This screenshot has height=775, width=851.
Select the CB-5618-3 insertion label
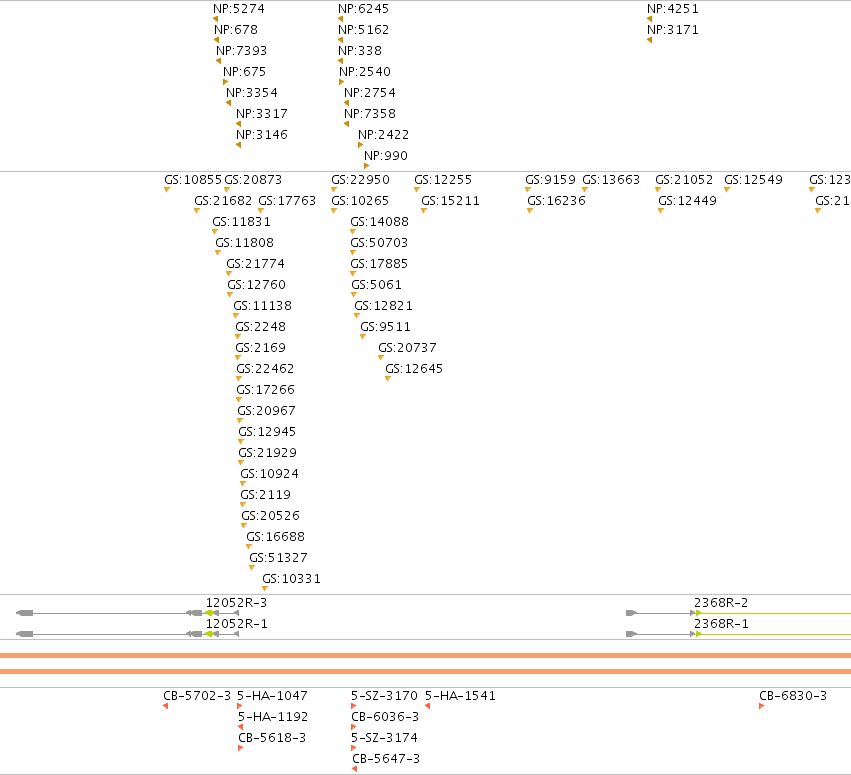tap(272, 738)
